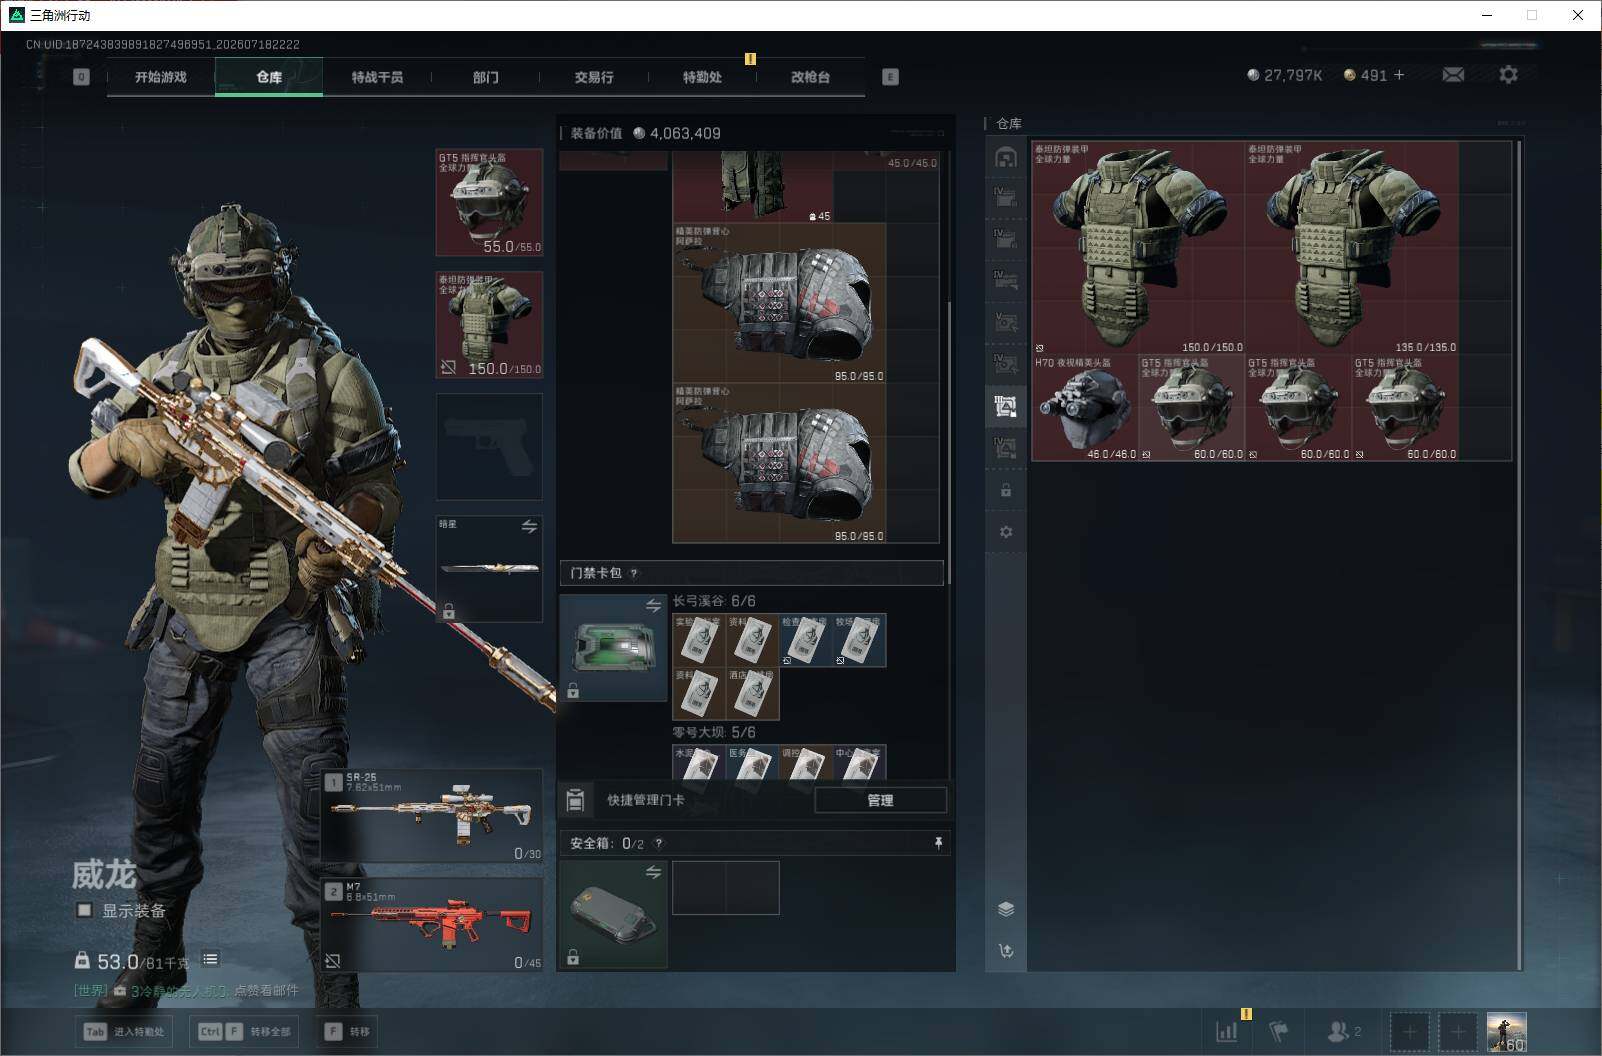Click the E key navigation hint icon
The height and width of the screenshot is (1056, 1602).
click(890, 77)
